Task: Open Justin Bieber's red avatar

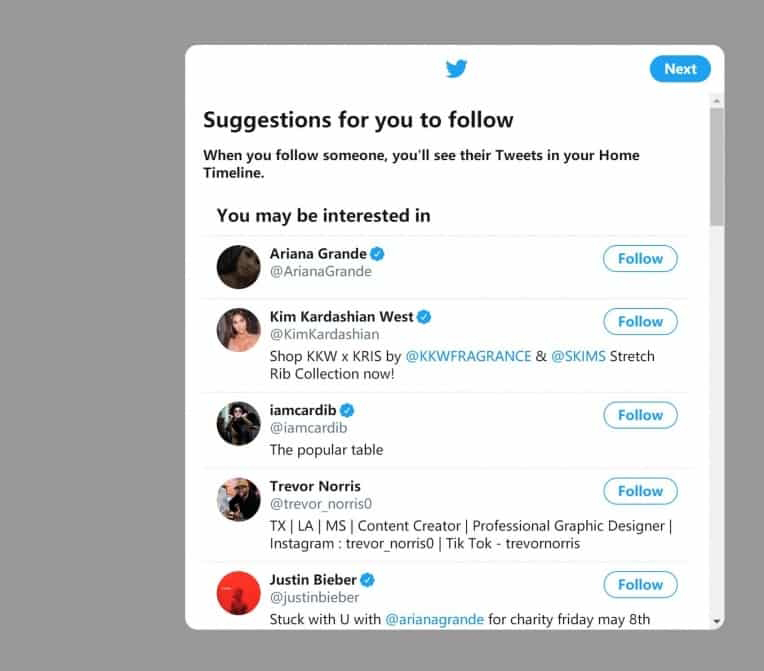Action: click(239, 593)
